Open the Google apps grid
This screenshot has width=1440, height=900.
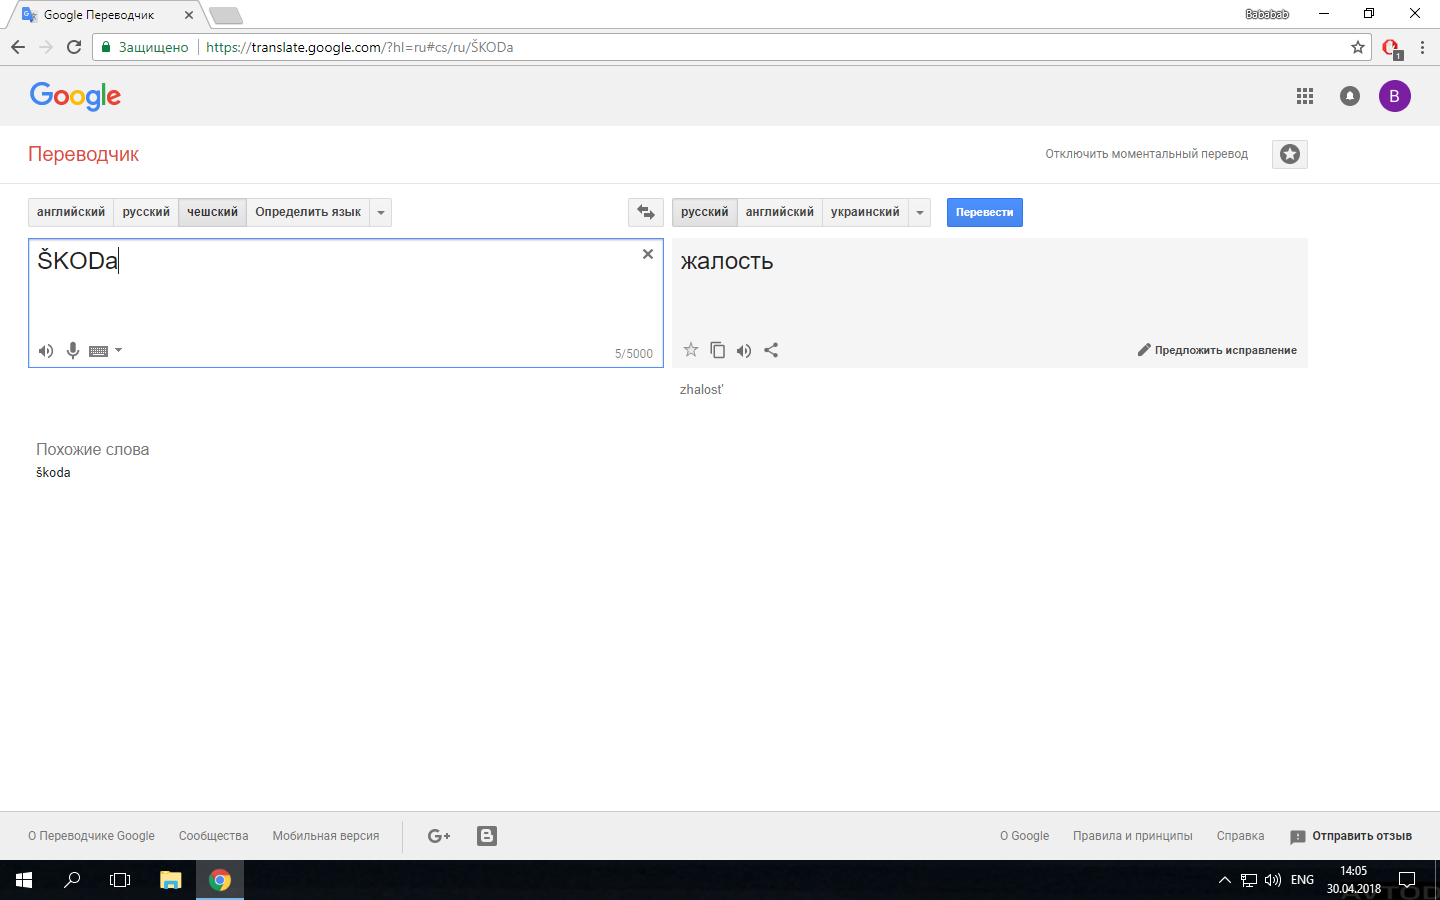[1305, 96]
